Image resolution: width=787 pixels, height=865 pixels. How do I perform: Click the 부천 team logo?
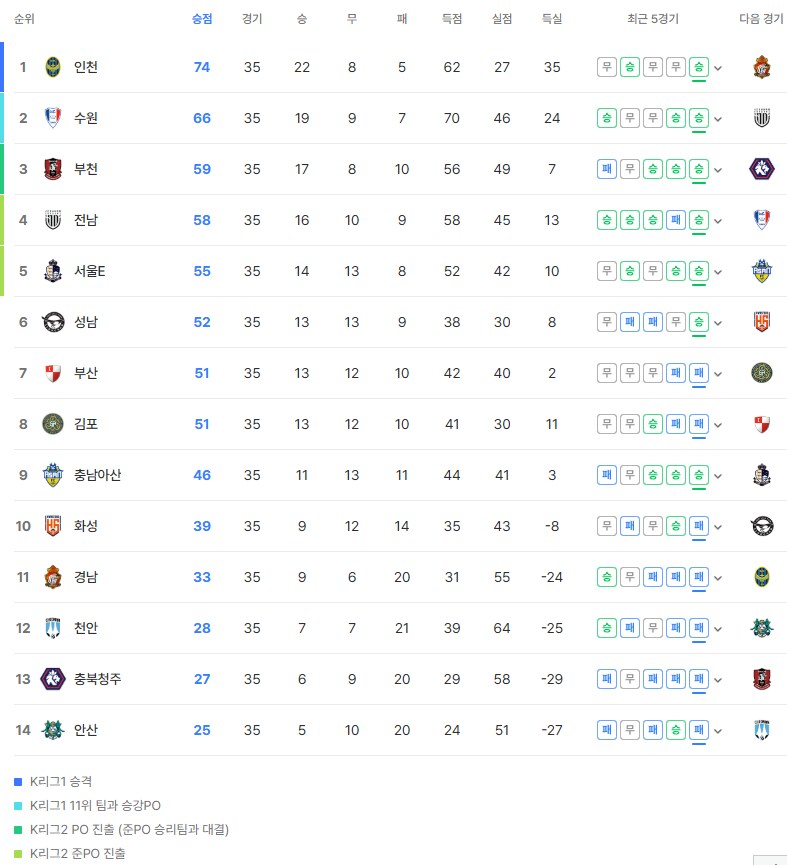click(53, 169)
